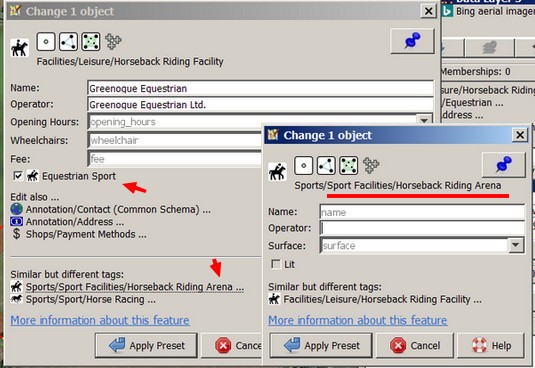Click Operator field with Greenoque Equestrian Ltd.

coord(260,104)
